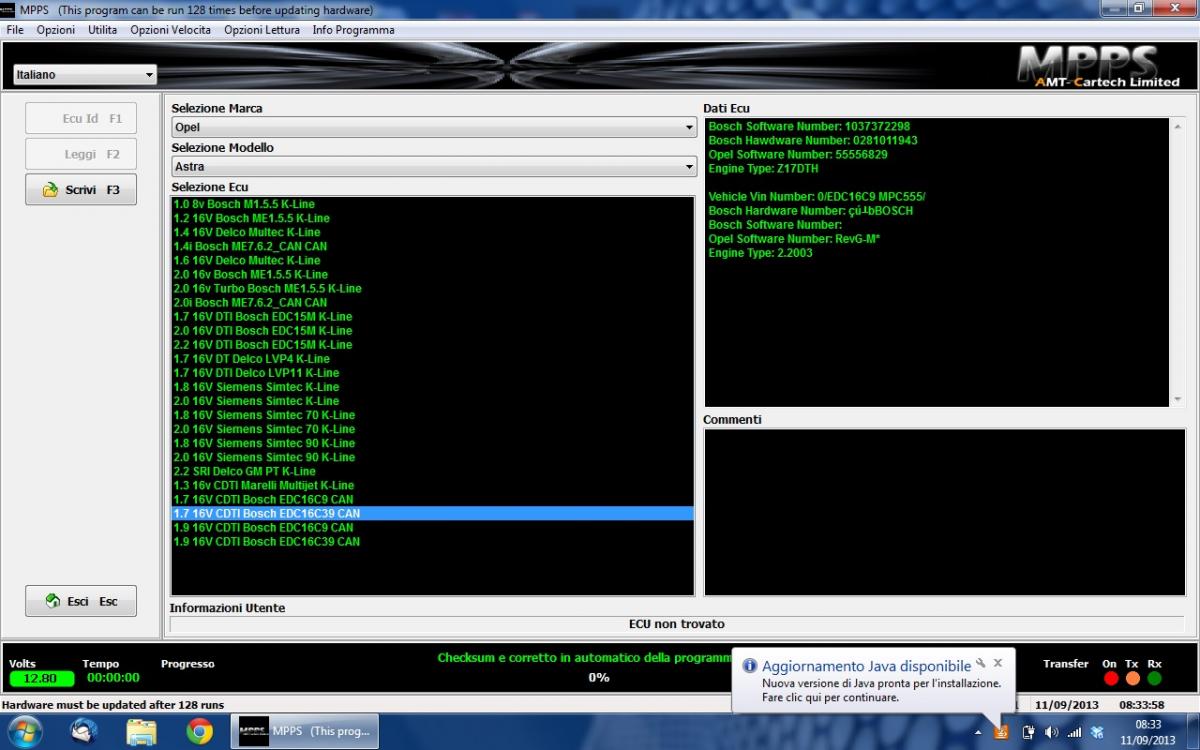1200x750 pixels.
Task: Open the Utilita menu
Action: click(103, 30)
